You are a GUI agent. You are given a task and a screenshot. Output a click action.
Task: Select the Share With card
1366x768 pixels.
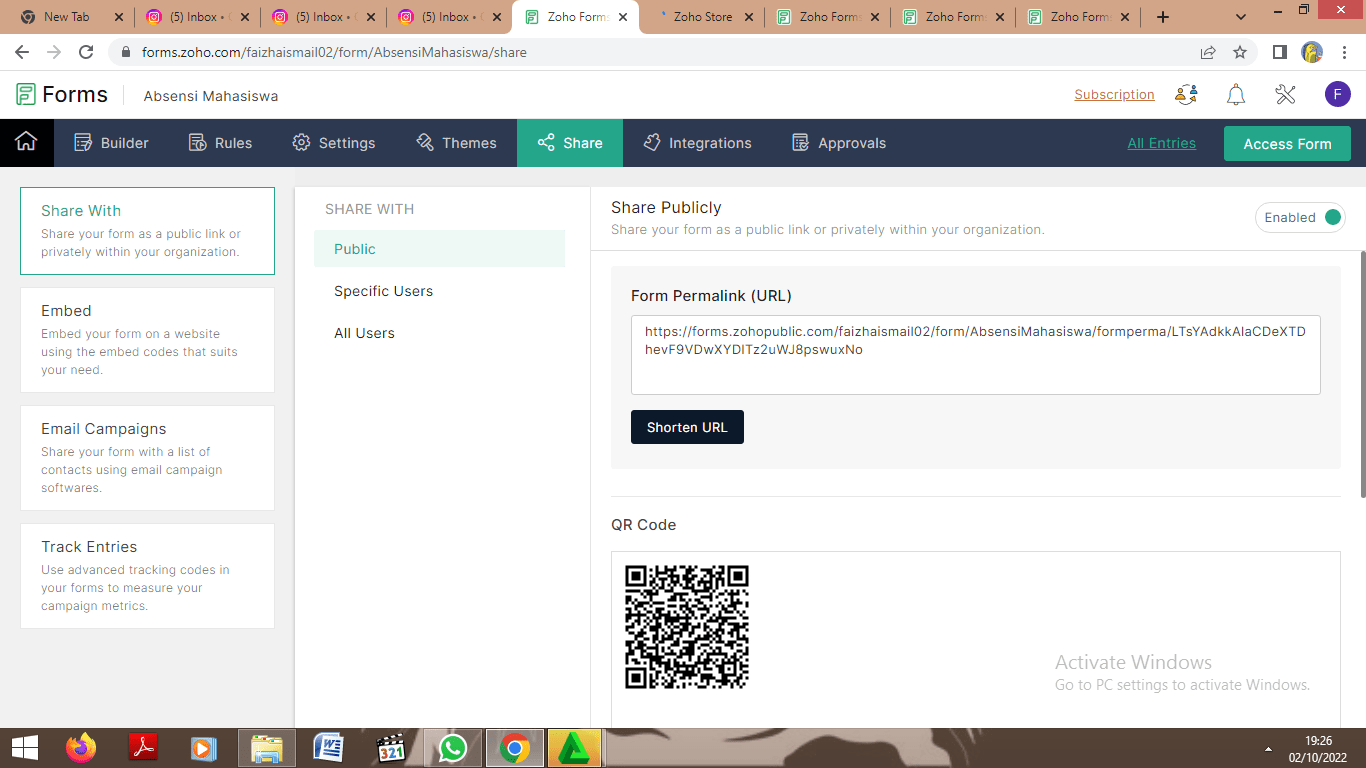(x=147, y=231)
